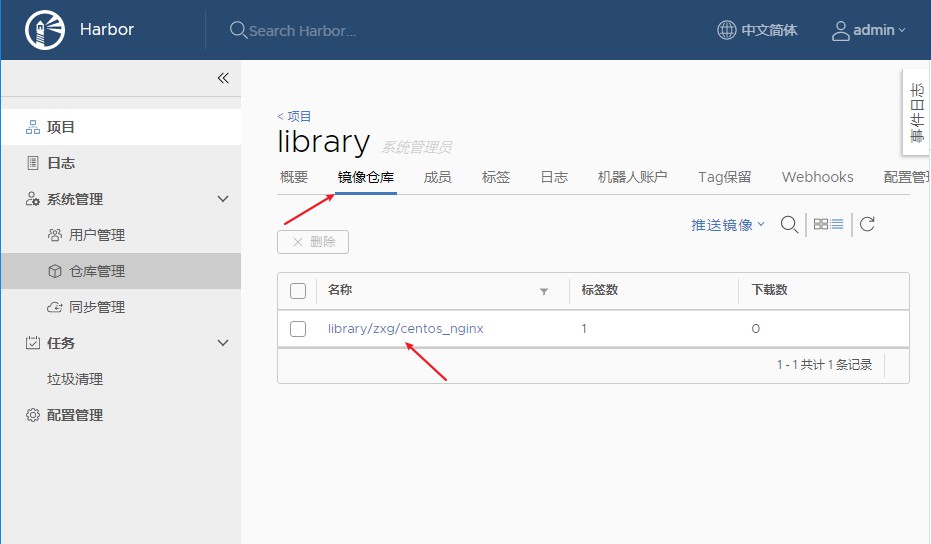This screenshot has height=544, width=931.
Task: Open the Webhooks tab
Action: pyautogui.click(x=818, y=177)
